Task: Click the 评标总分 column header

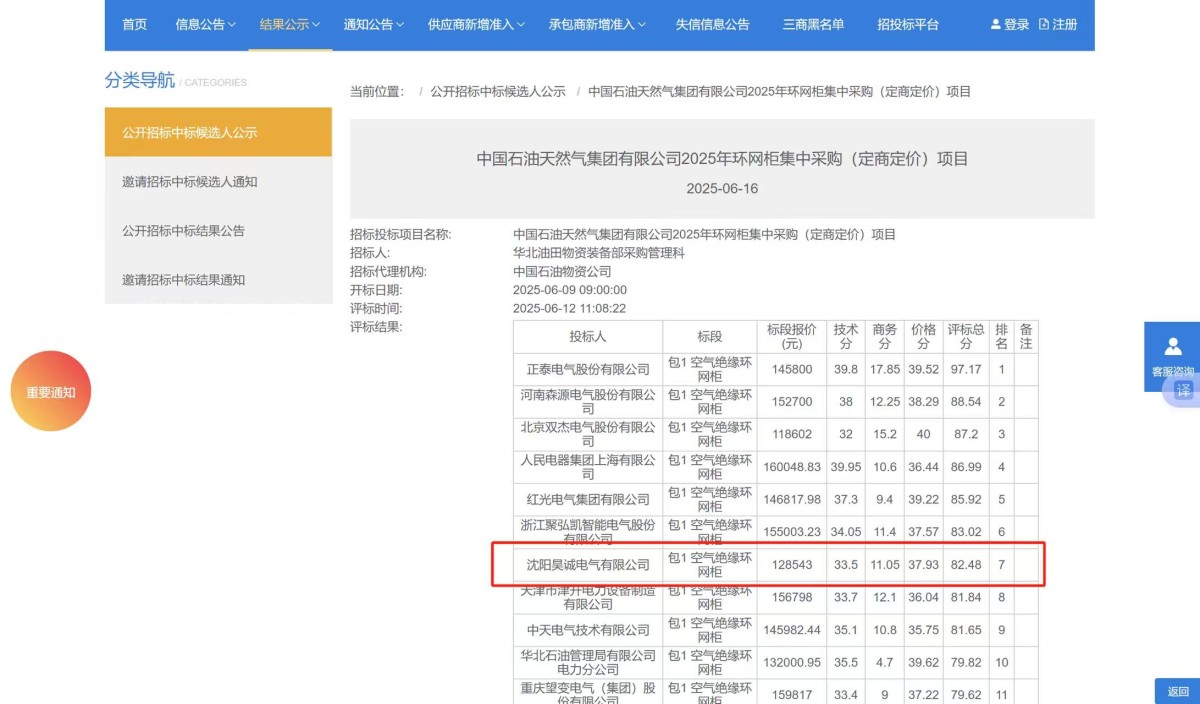Action: coord(966,337)
